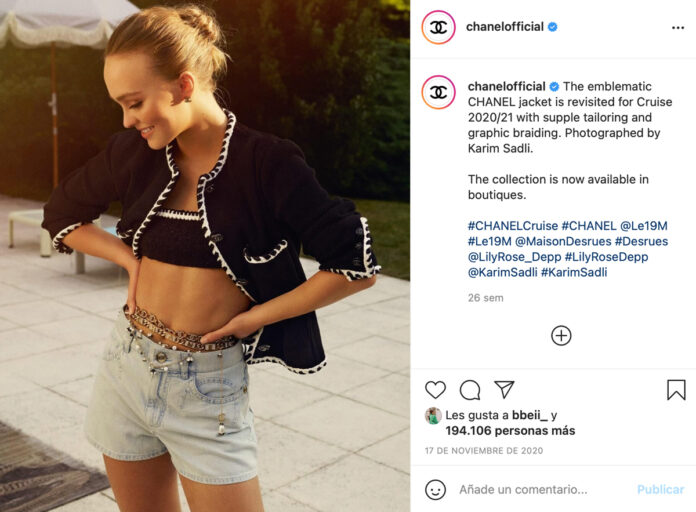The image size is (696, 512).
Task: View the 194.106 personas más likes list
Action: click(x=510, y=431)
